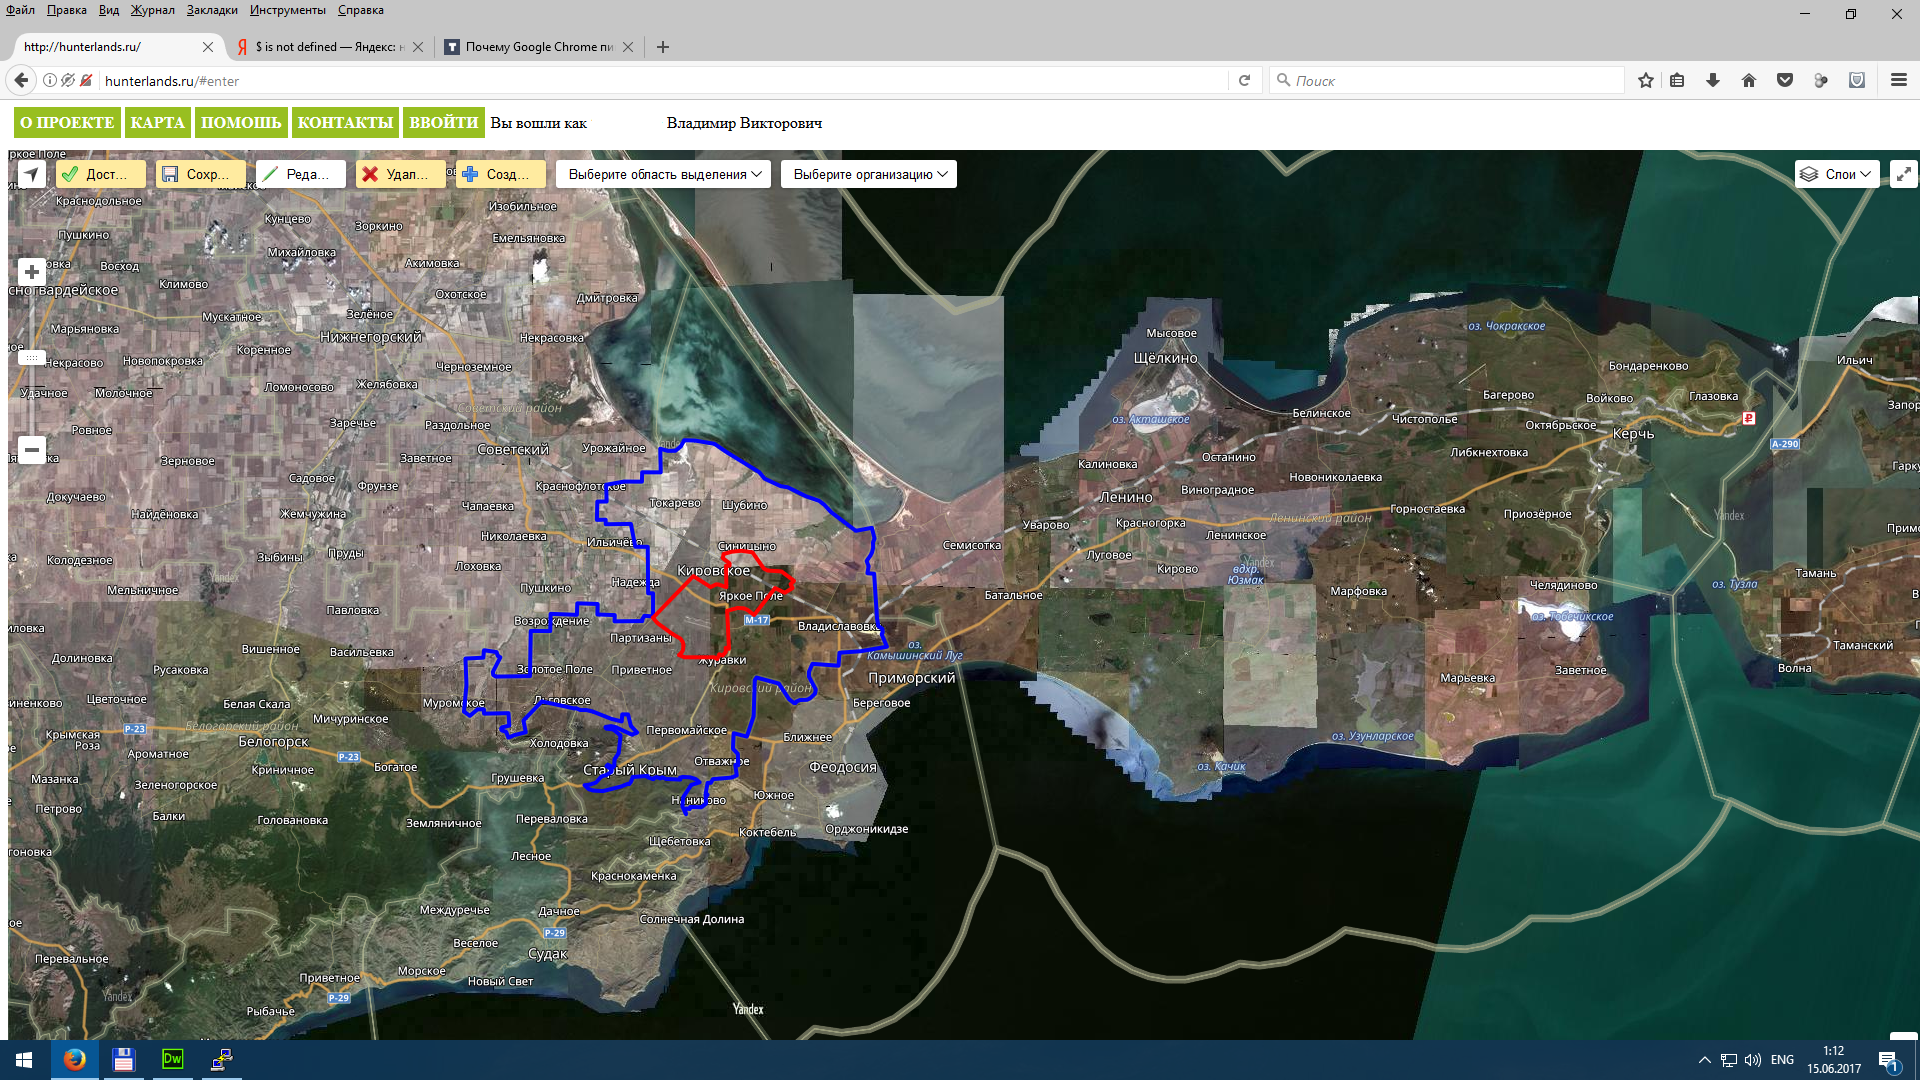The width and height of the screenshot is (1920, 1080).
Task: Click the green checkmark 'Дост...' button
Action: (x=101, y=174)
